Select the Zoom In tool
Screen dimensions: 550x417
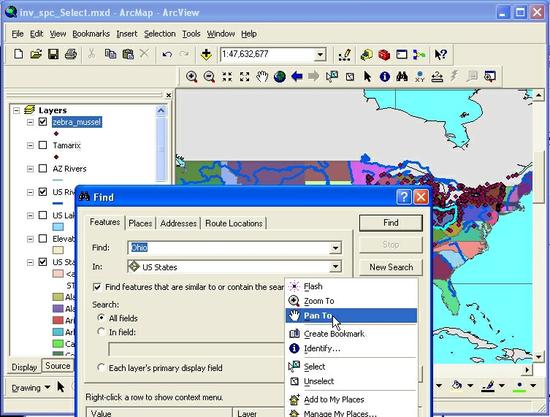[x=192, y=76]
